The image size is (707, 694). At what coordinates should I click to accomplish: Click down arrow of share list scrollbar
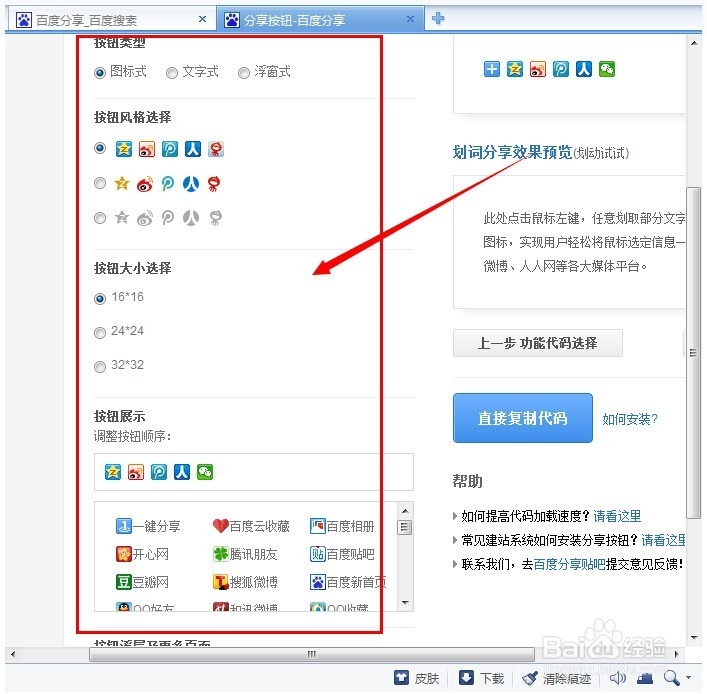(x=405, y=603)
